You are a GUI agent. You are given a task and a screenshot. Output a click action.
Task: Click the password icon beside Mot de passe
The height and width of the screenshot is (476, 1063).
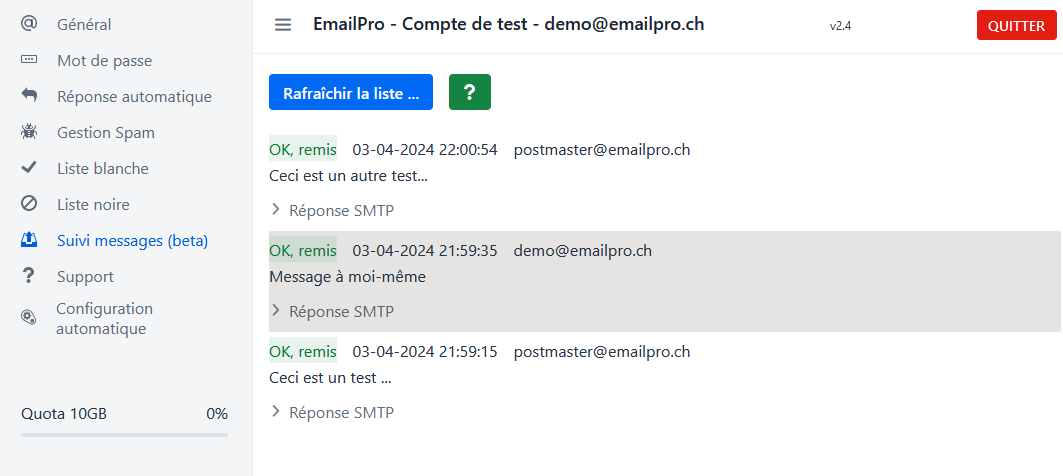click(x=29, y=60)
